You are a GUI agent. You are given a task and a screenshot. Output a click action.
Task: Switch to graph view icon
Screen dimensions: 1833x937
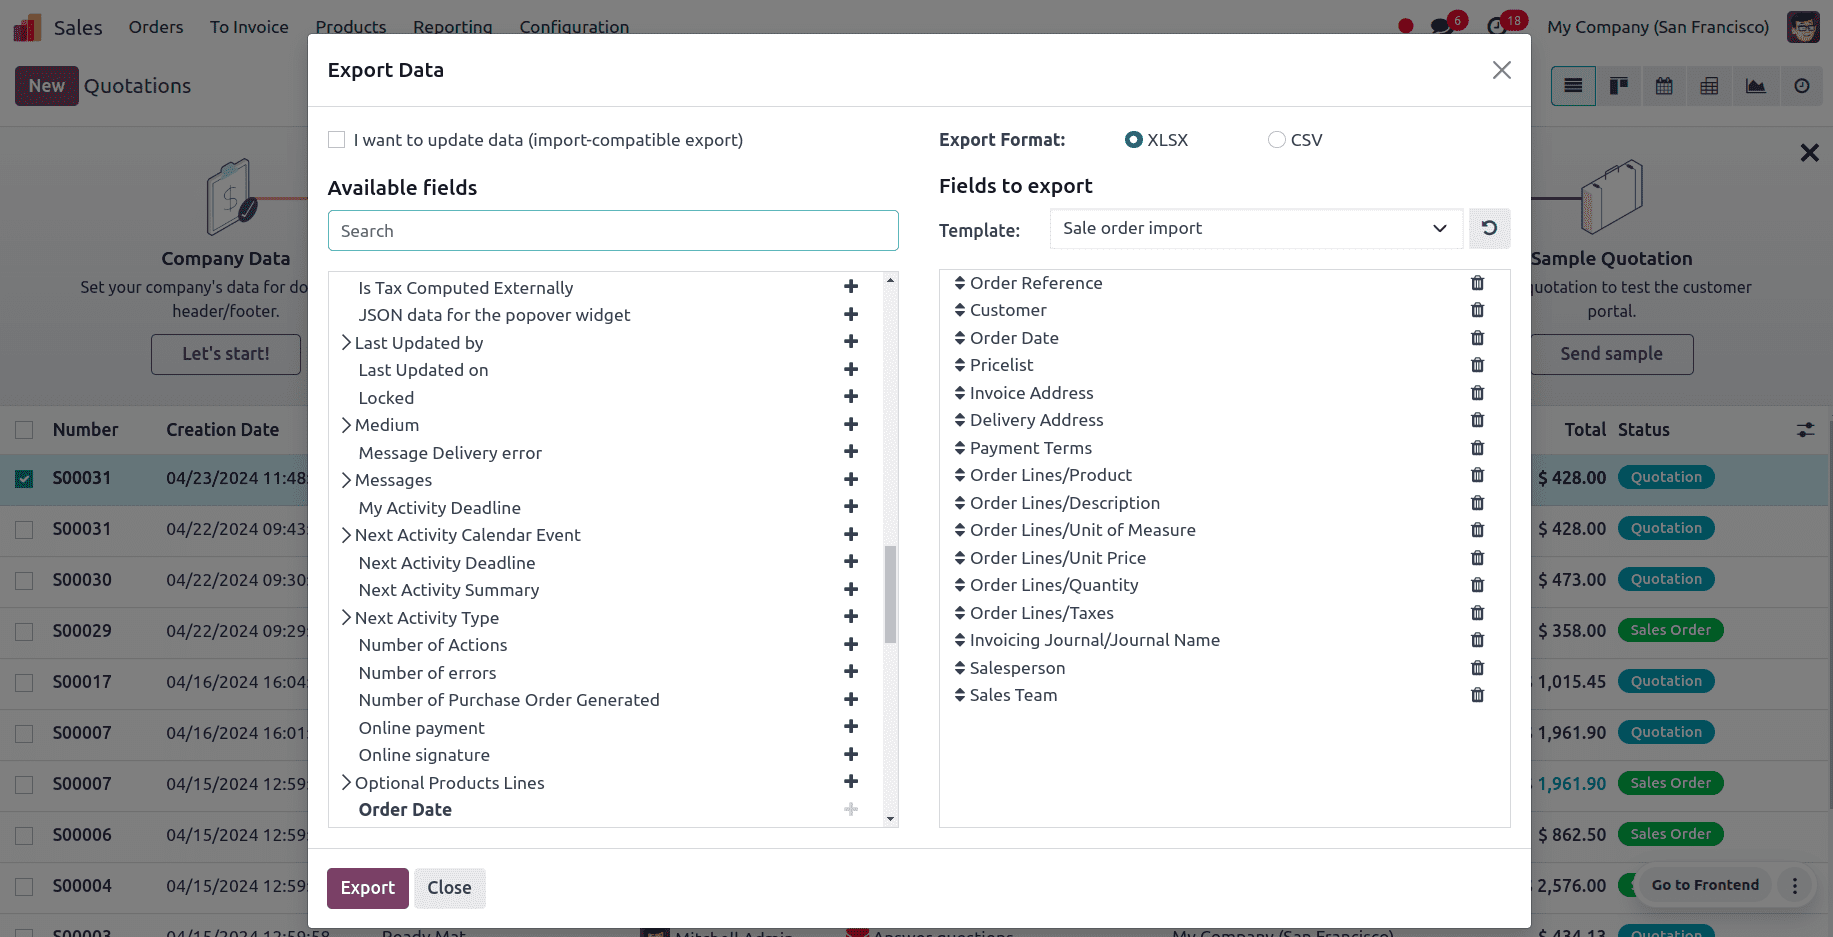(1755, 86)
